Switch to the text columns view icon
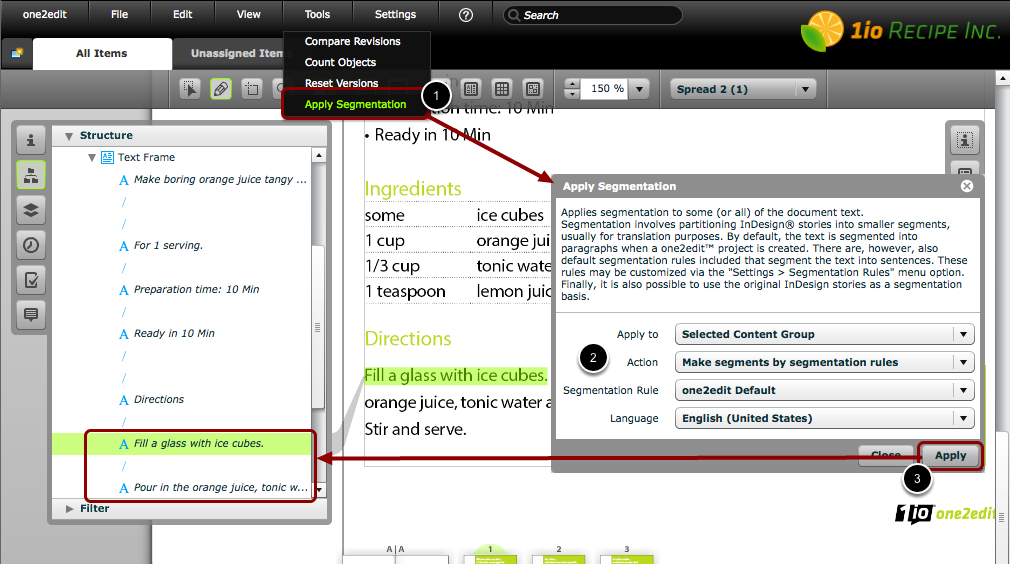1010x564 pixels. (x=472, y=89)
